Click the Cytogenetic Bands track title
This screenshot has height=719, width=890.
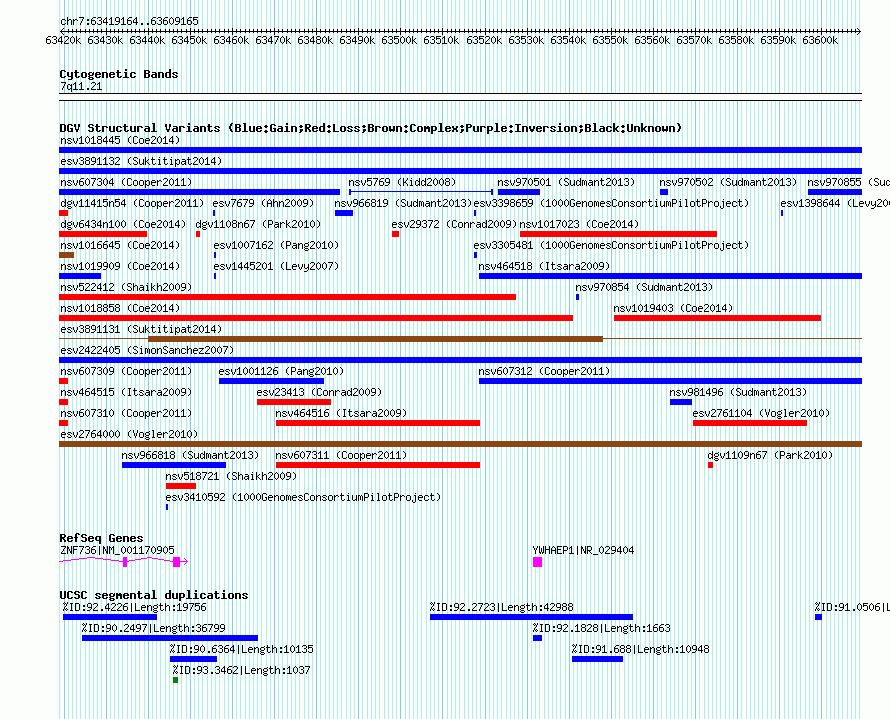(119, 74)
